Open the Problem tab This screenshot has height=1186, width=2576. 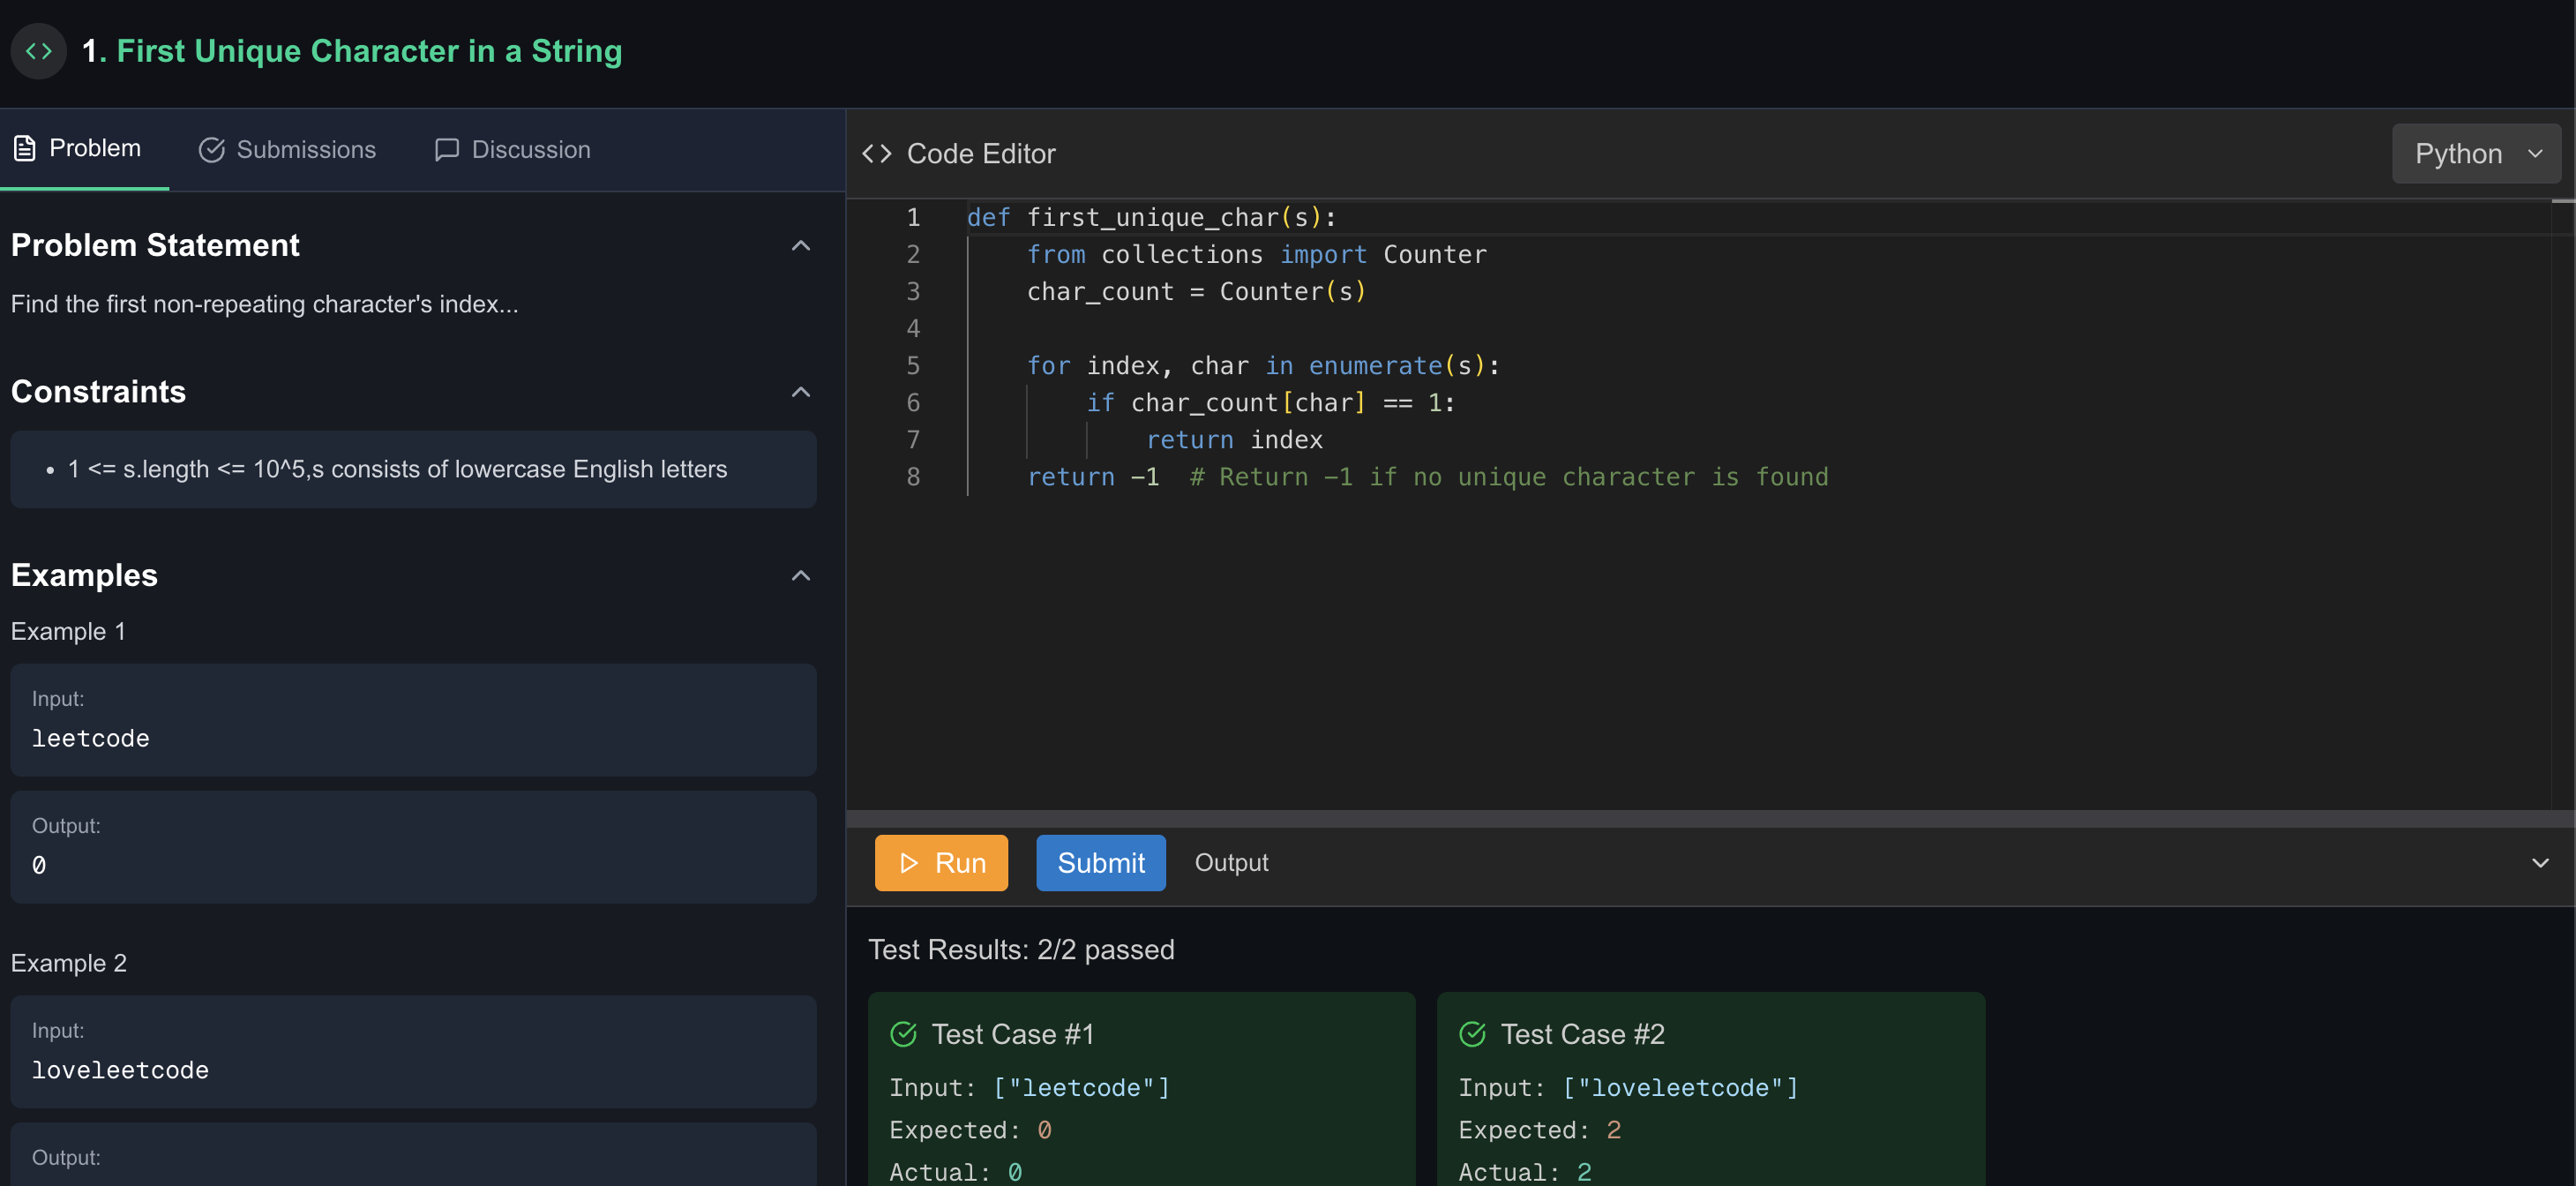tap(84, 149)
